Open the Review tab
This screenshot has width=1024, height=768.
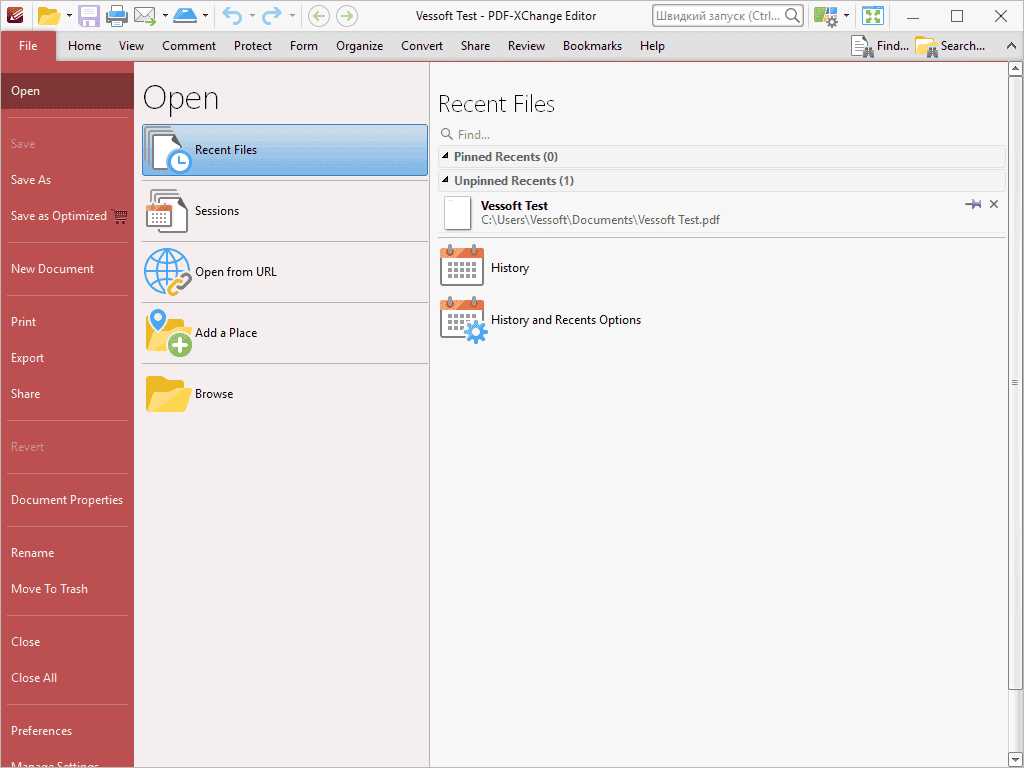[526, 46]
